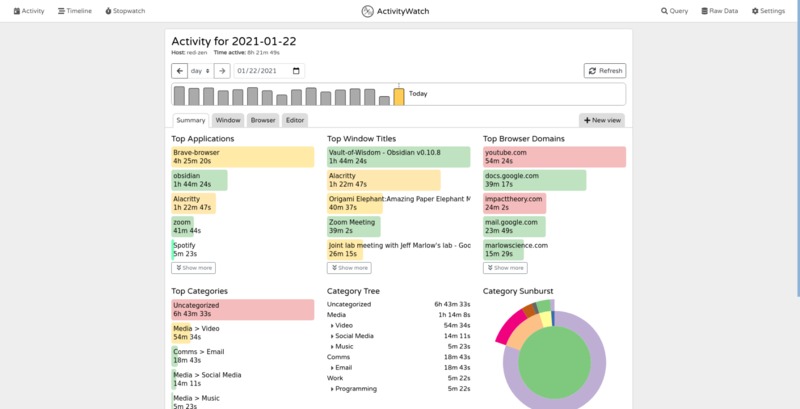Screen dimensions: 800x409
Task: Go to the next day arrow
Action: pyautogui.click(x=222, y=71)
